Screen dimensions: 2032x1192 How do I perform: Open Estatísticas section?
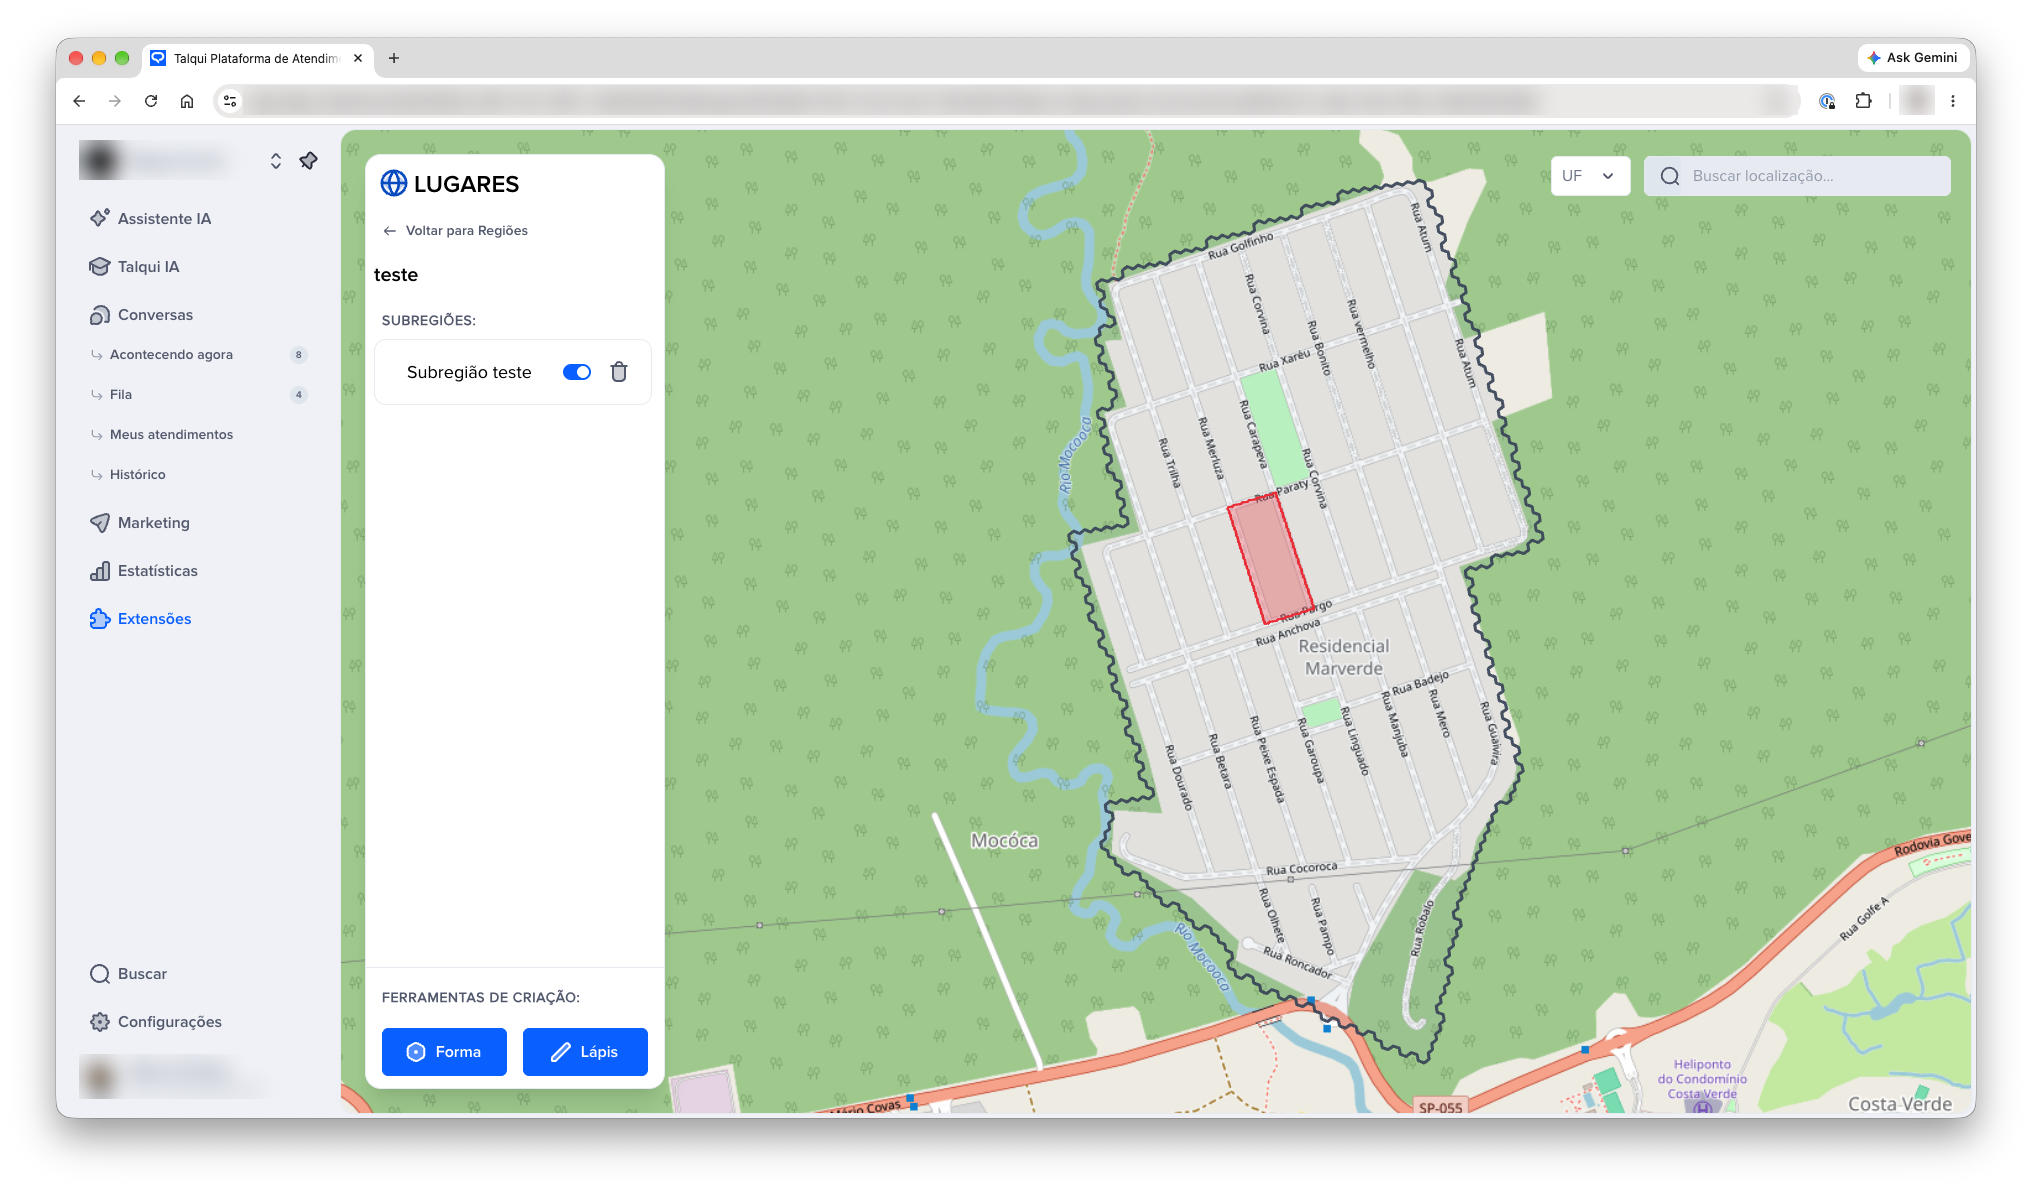[x=157, y=570]
